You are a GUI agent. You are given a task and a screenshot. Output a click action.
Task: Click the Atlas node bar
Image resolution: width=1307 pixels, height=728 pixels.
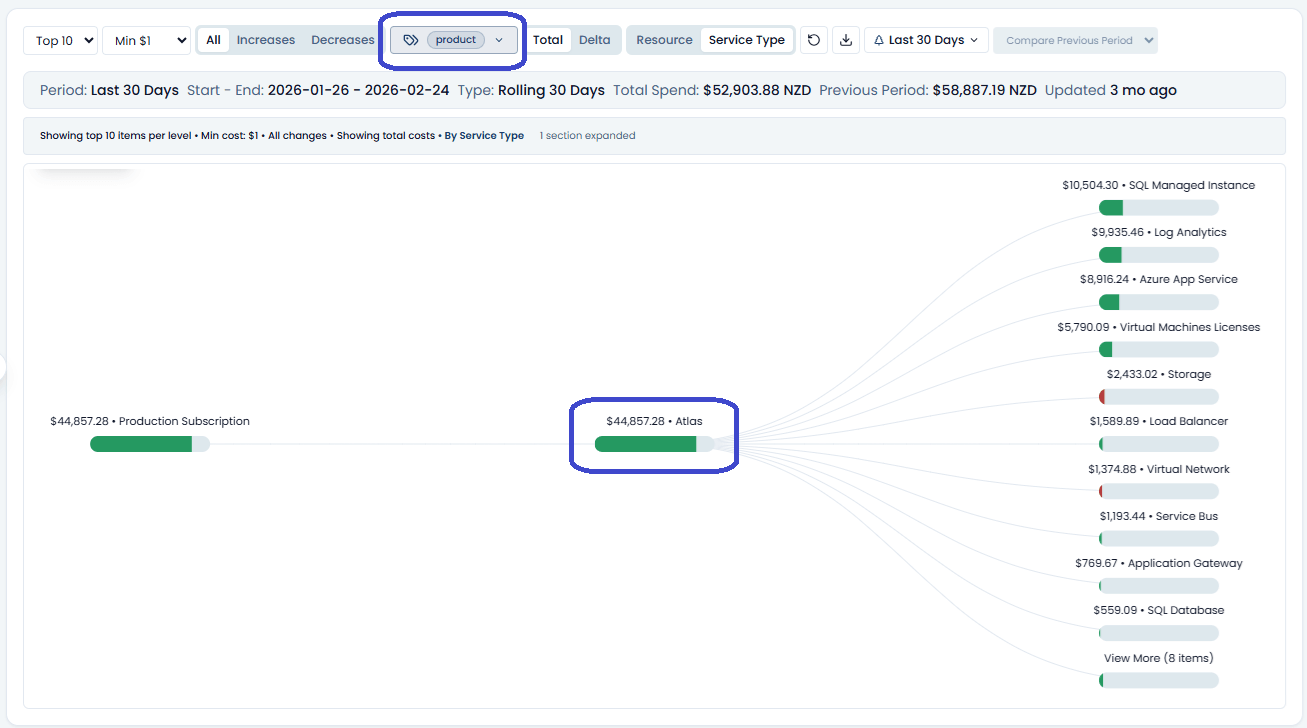655,444
